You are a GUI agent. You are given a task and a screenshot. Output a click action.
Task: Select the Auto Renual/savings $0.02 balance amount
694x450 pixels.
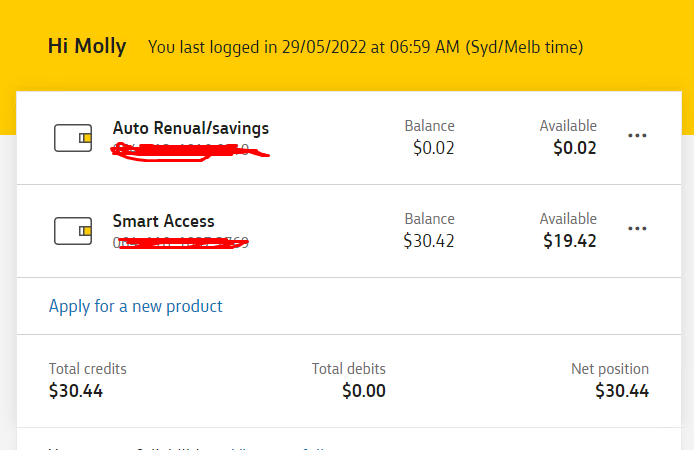(433, 148)
